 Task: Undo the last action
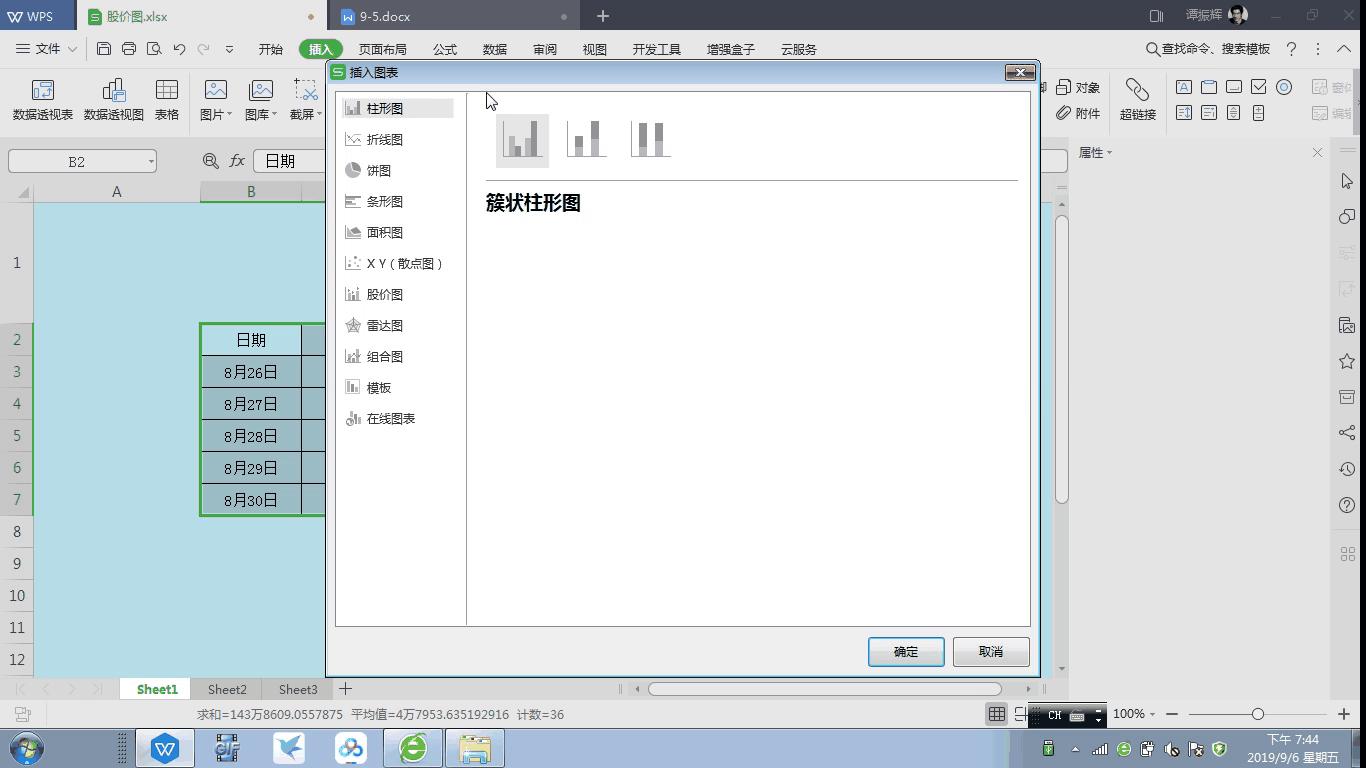pos(179,49)
